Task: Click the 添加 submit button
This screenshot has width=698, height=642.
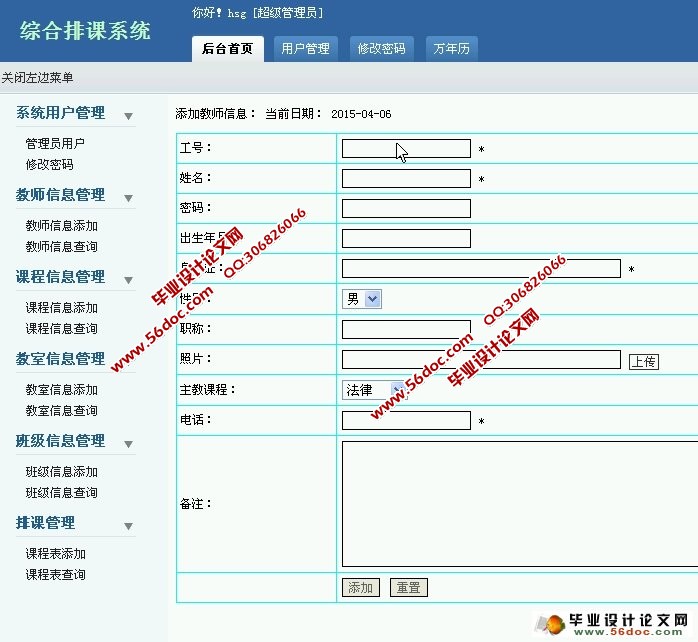Action: tap(361, 587)
